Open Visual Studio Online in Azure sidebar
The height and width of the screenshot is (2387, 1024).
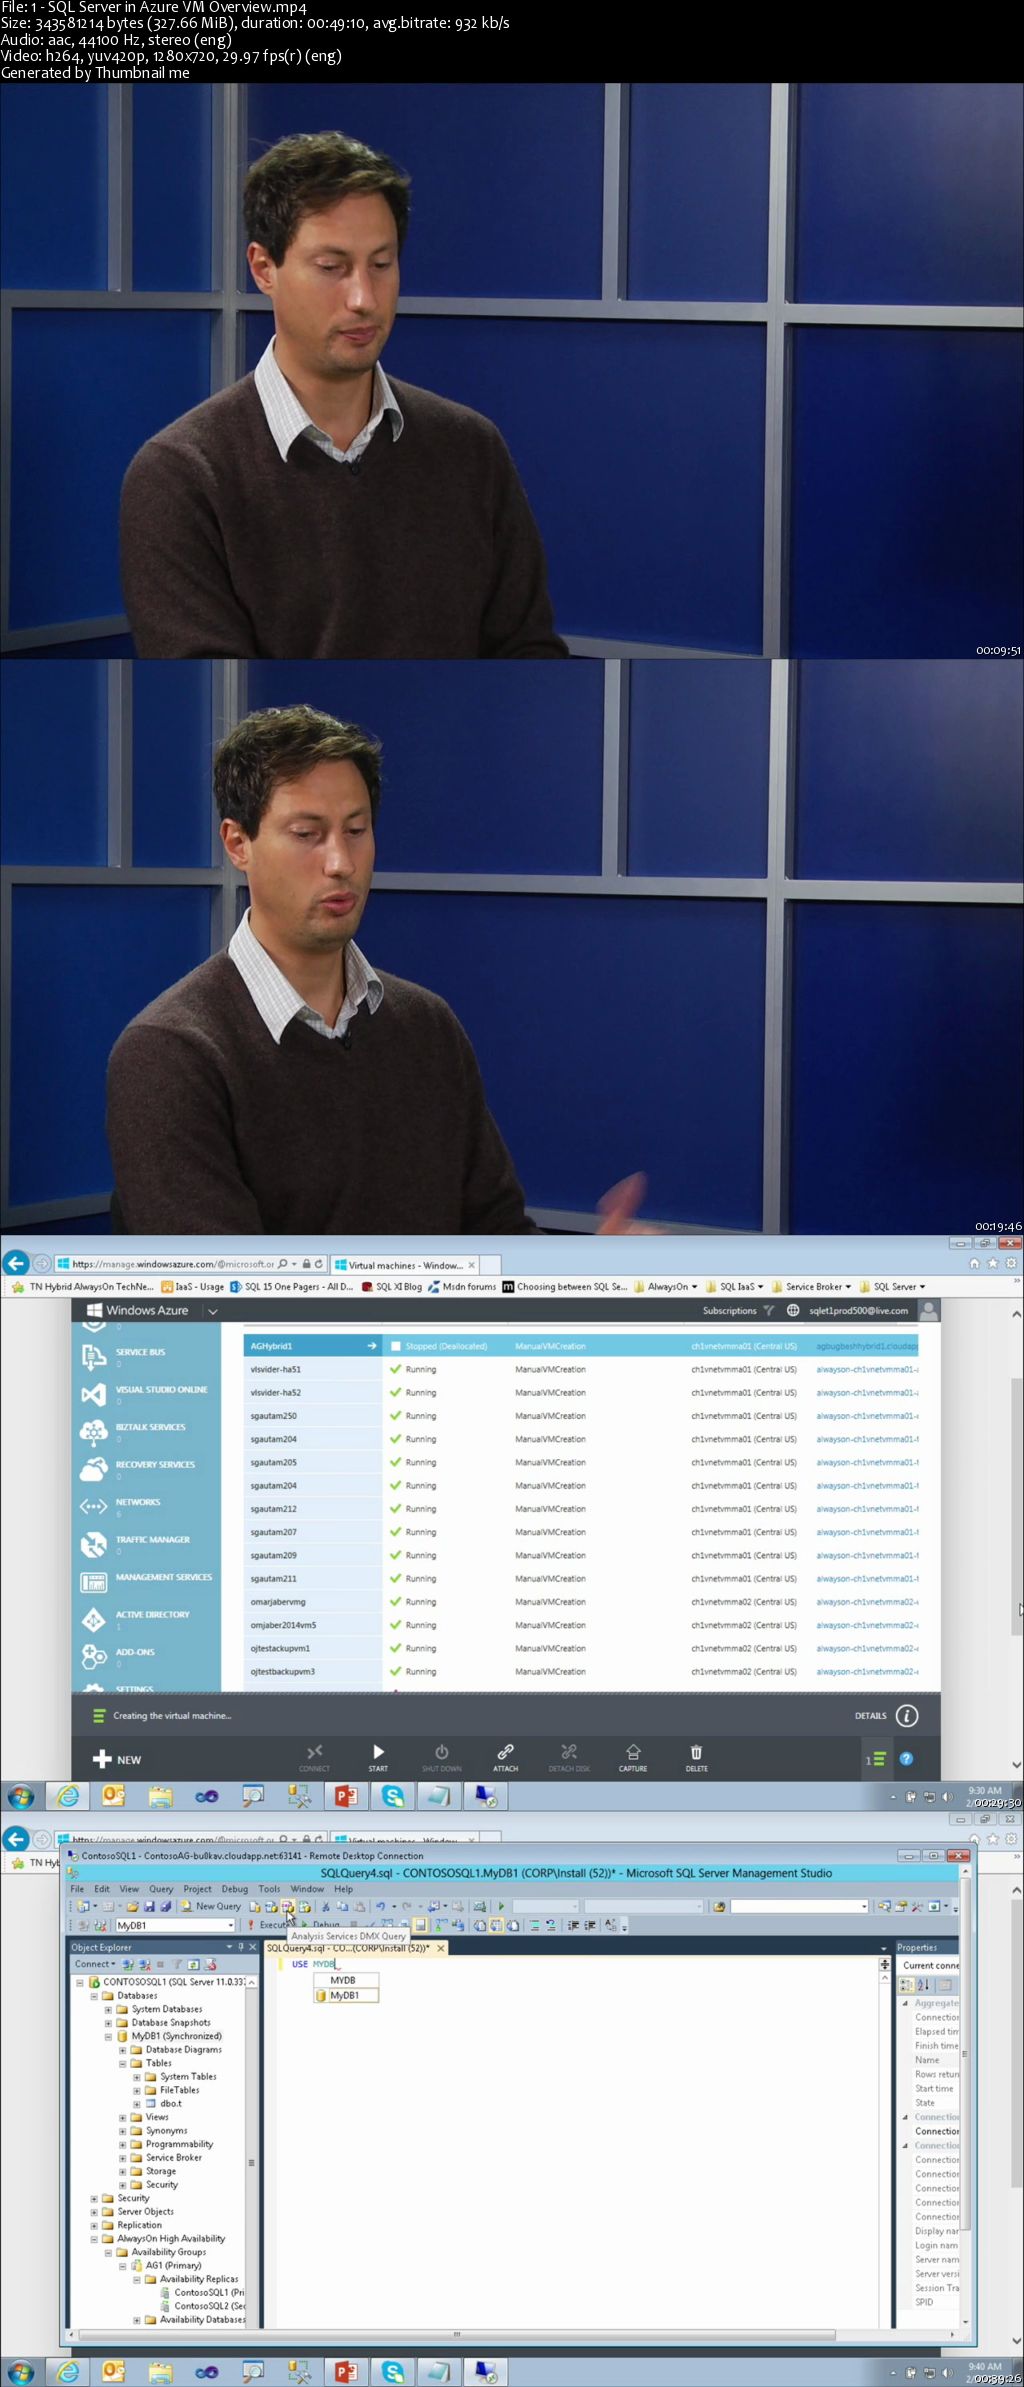click(x=146, y=1393)
